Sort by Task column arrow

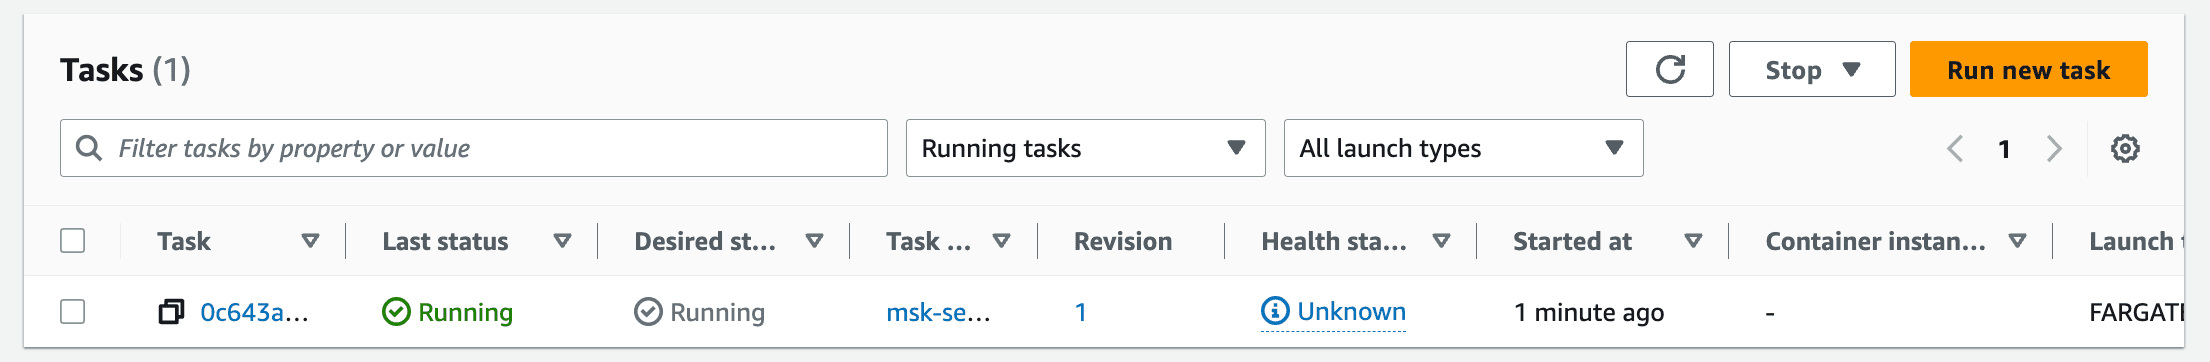pos(310,241)
